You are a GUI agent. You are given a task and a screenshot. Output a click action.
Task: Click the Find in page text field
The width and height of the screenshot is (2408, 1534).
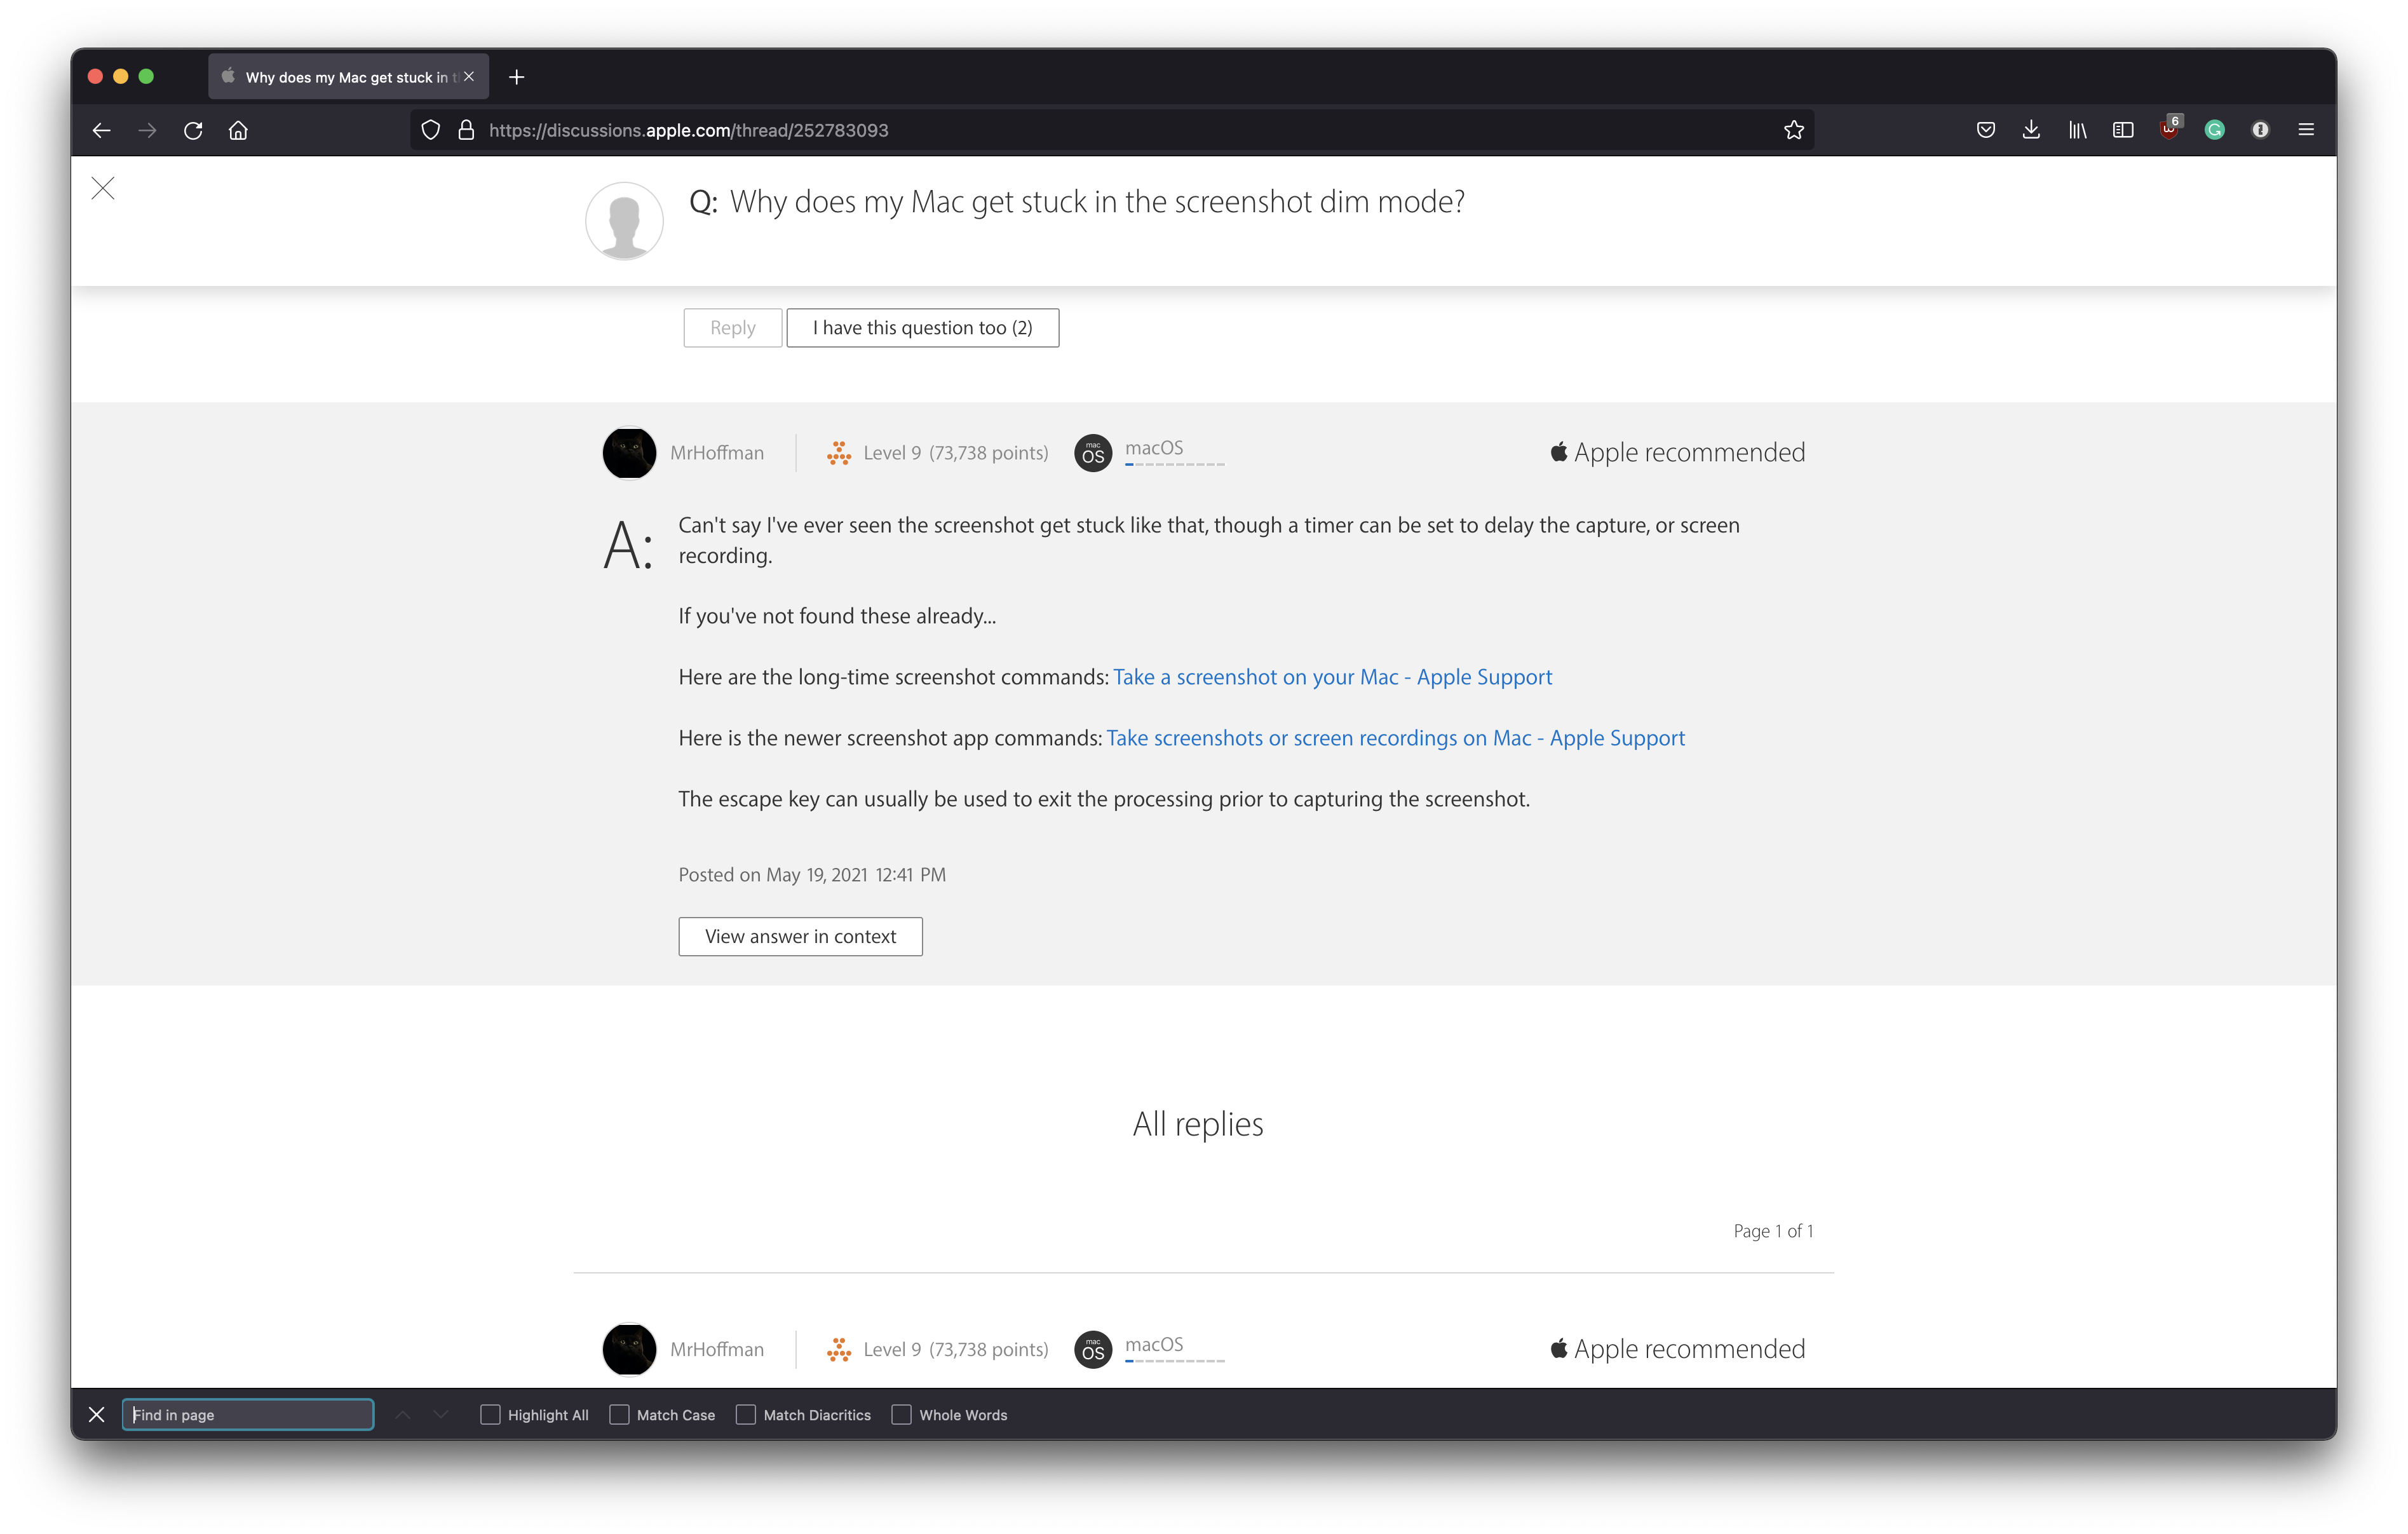248,1414
